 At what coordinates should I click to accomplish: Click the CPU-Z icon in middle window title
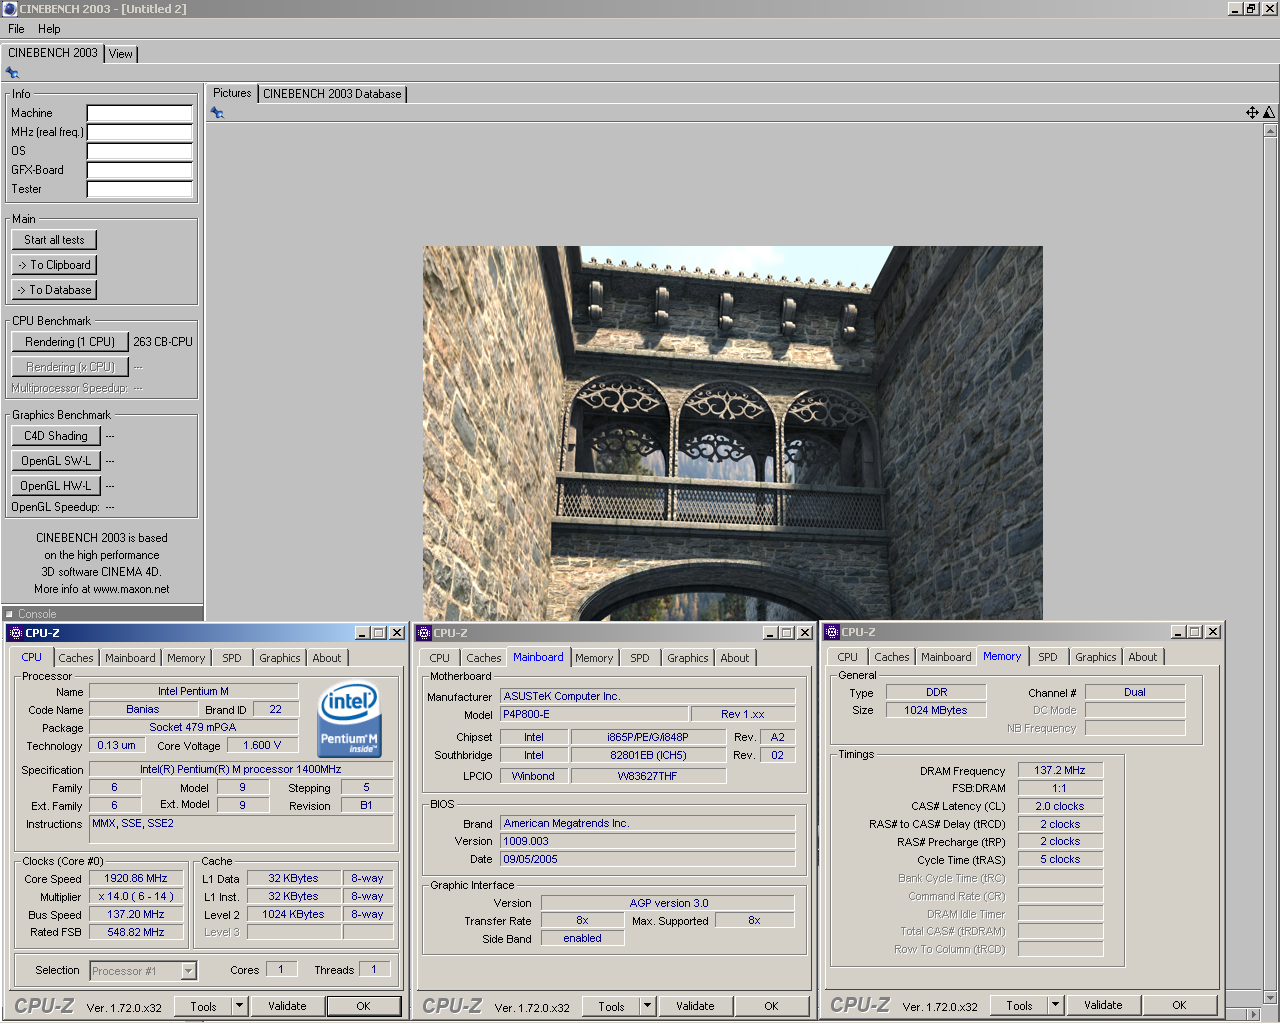point(424,633)
